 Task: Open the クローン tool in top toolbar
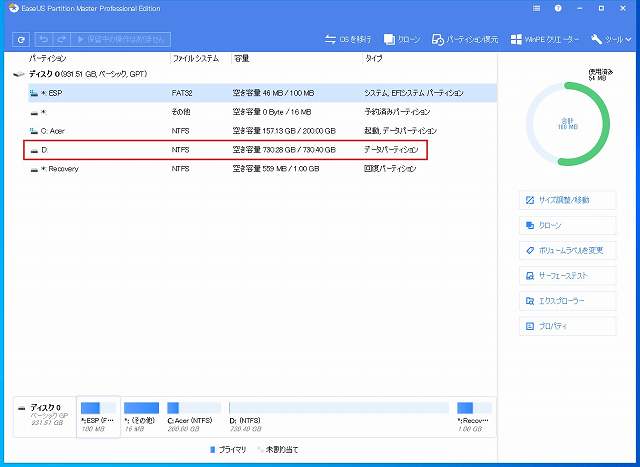pyautogui.click(x=402, y=39)
